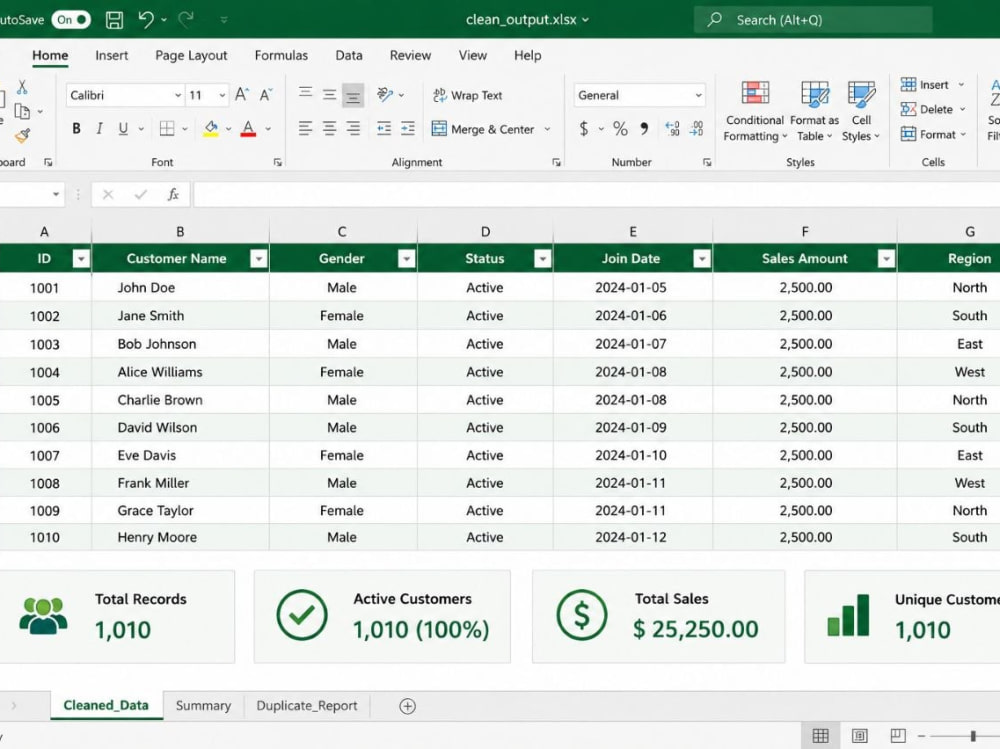Viewport: 1000px width, 749px height.
Task: Switch to Page Break Preview view
Action: point(897,736)
